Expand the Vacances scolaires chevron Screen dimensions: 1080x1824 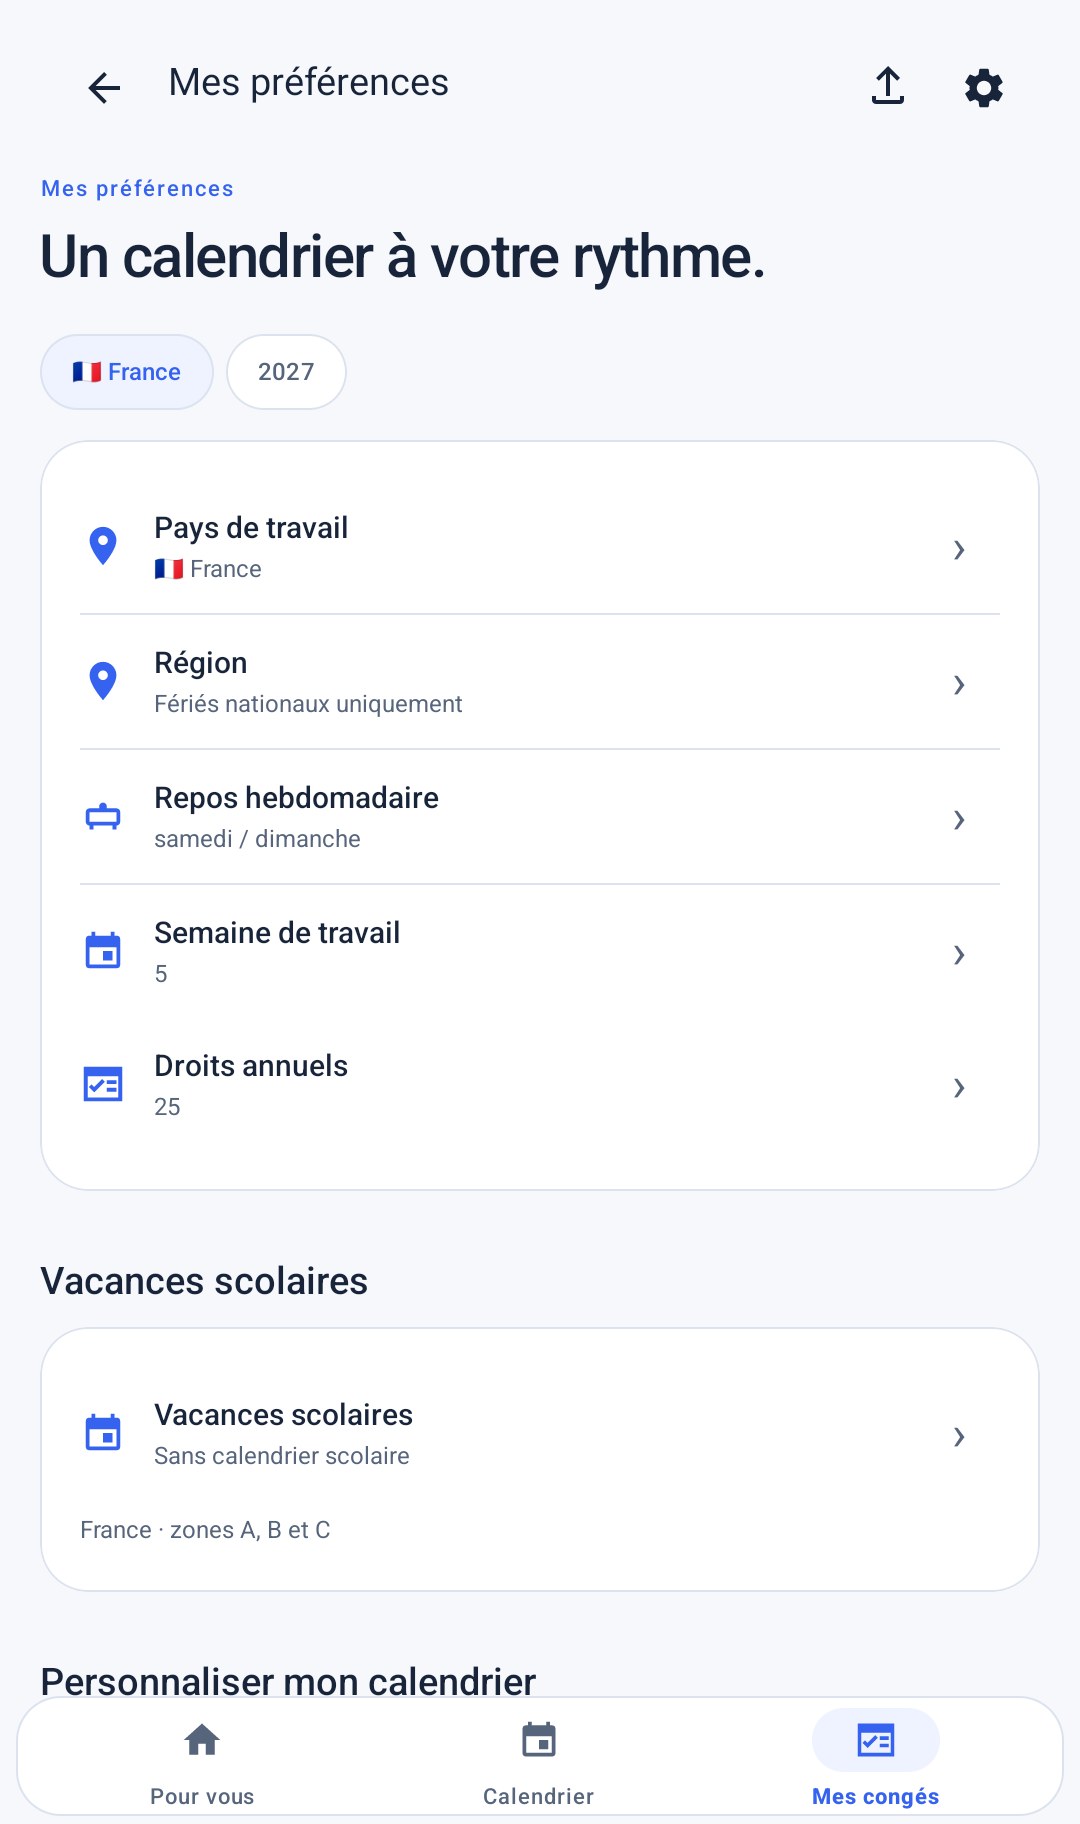tap(959, 1437)
